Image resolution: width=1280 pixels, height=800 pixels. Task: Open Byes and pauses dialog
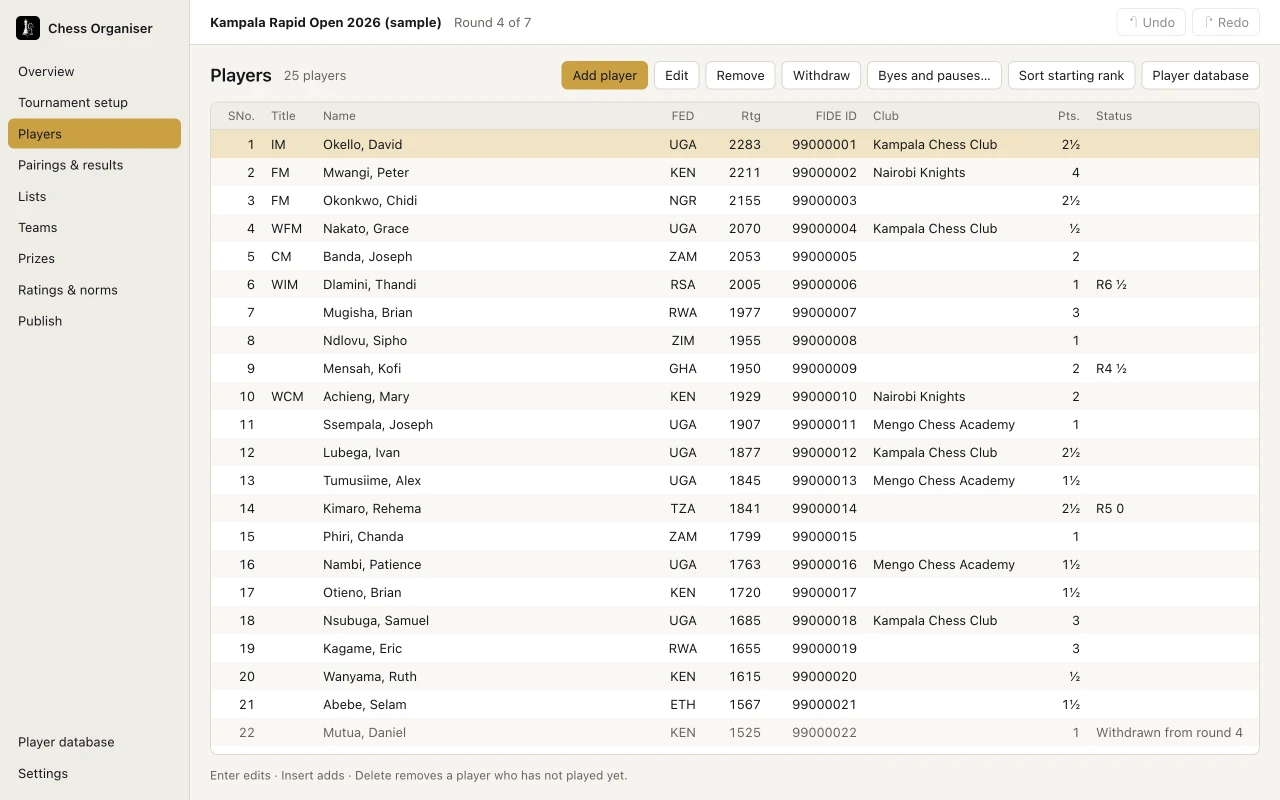[934, 75]
